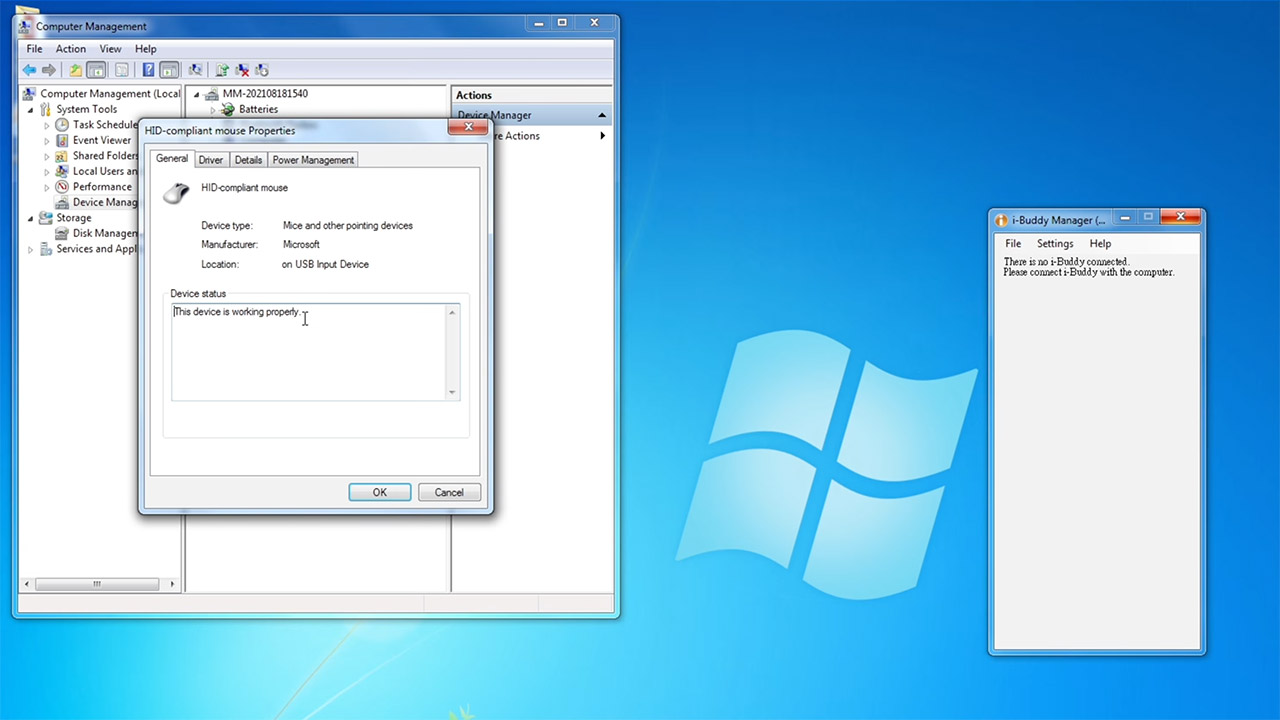Click the Device status scroll down arrow
Viewport: 1280px width, 720px height.
click(452, 392)
